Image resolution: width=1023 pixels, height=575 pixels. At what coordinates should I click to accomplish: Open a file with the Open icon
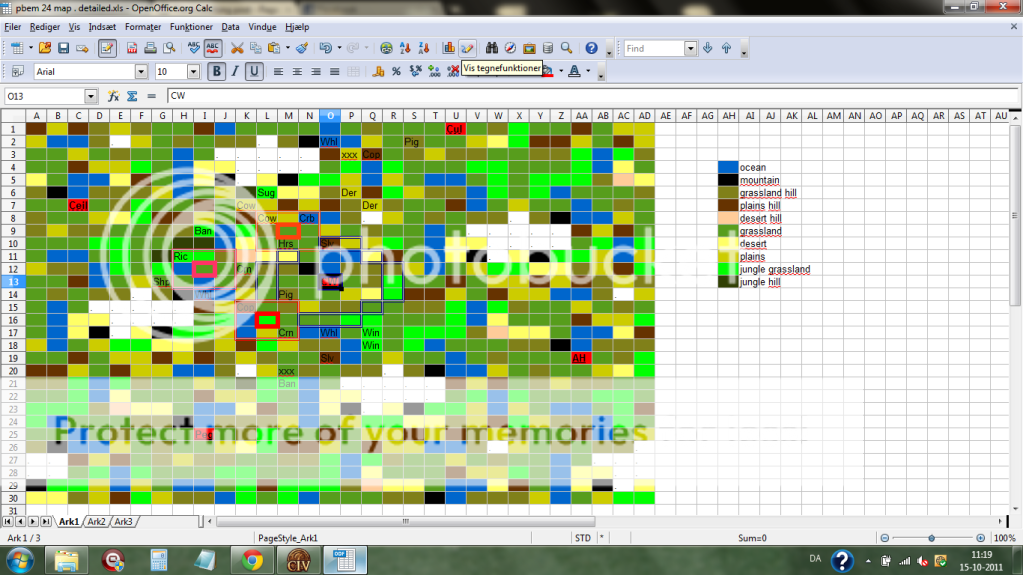point(44,48)
